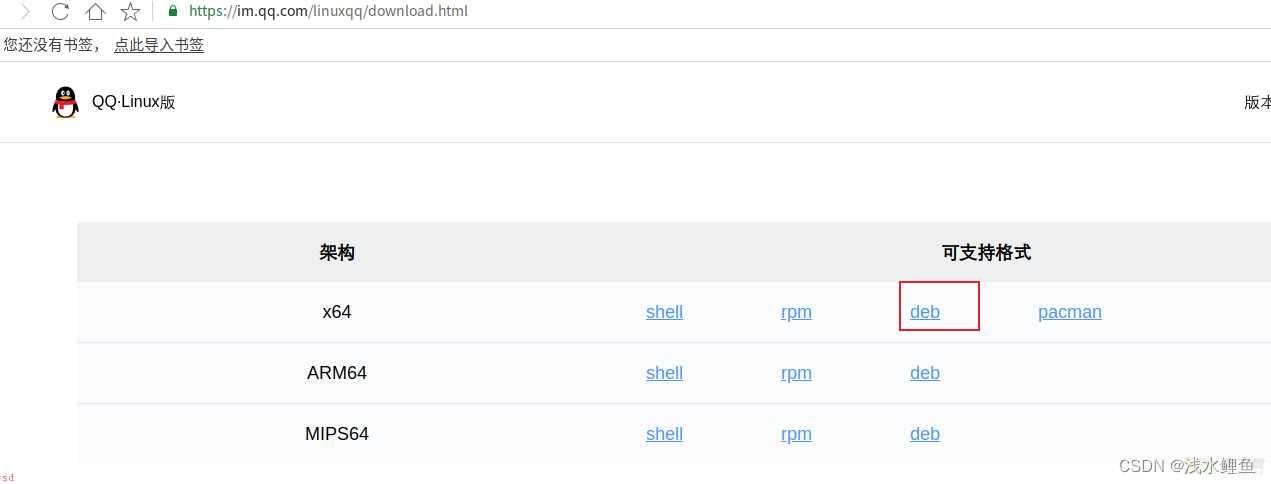Go to the browser home page icon
The width and height of the screenshot is (1271, 484).
(x=95, y=12)
